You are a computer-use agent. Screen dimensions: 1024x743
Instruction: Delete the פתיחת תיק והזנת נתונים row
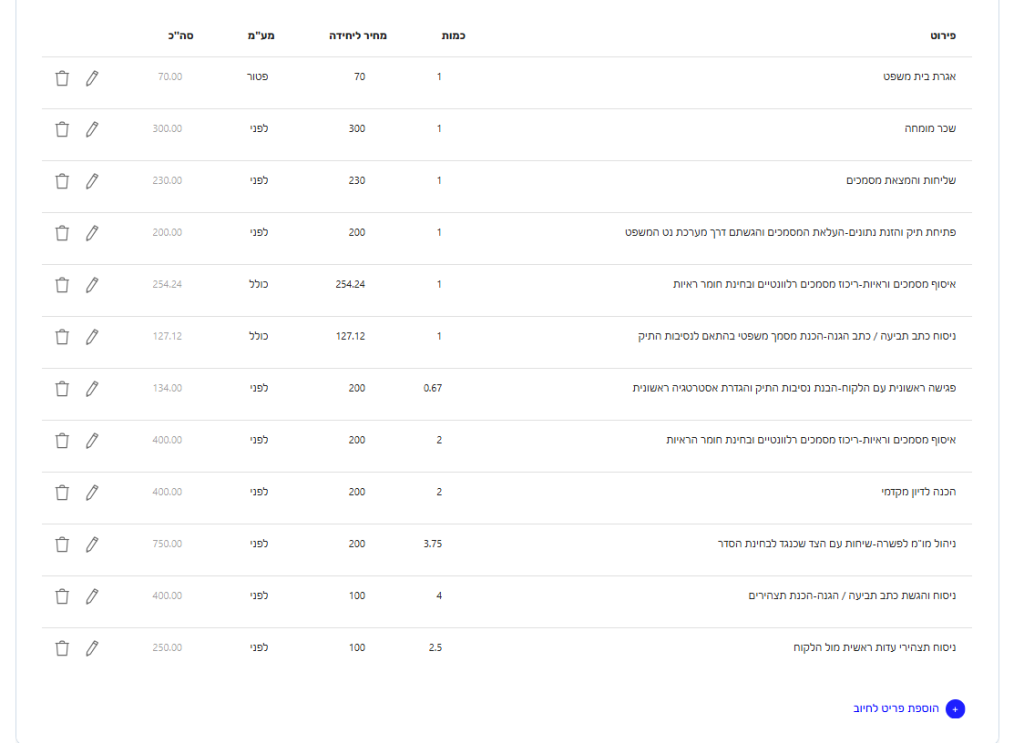62,233
